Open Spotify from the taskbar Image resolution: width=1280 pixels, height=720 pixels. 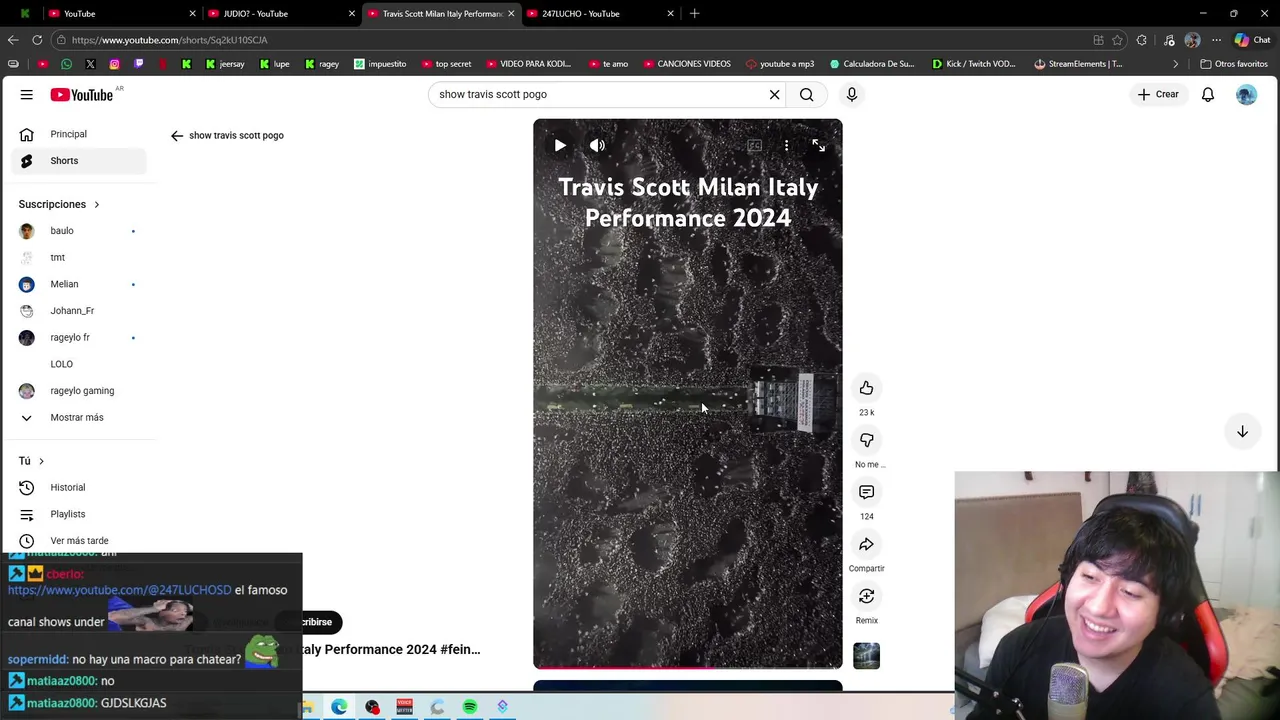click(470, 707)
